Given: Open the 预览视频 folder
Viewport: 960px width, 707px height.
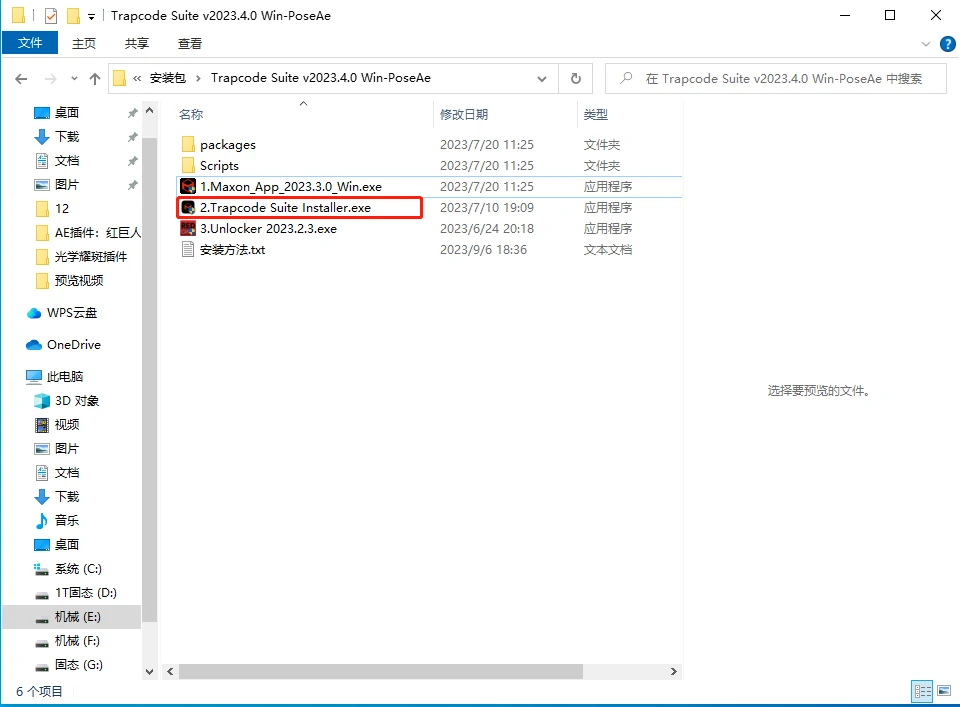Looking at the screenshot, I should click(x=79, y=280).
